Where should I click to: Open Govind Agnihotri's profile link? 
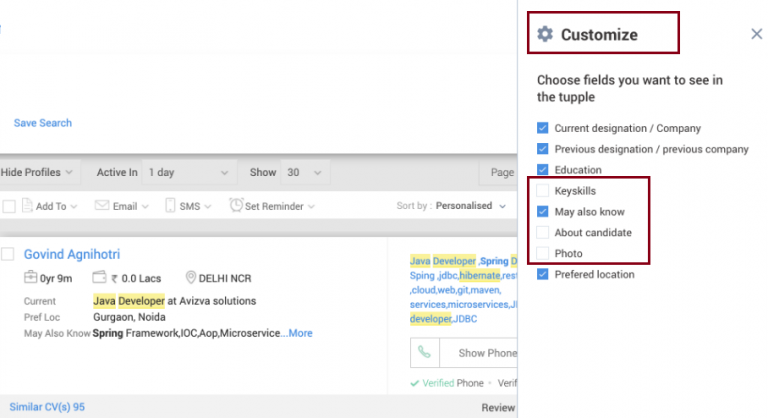(x=71, y=254)
